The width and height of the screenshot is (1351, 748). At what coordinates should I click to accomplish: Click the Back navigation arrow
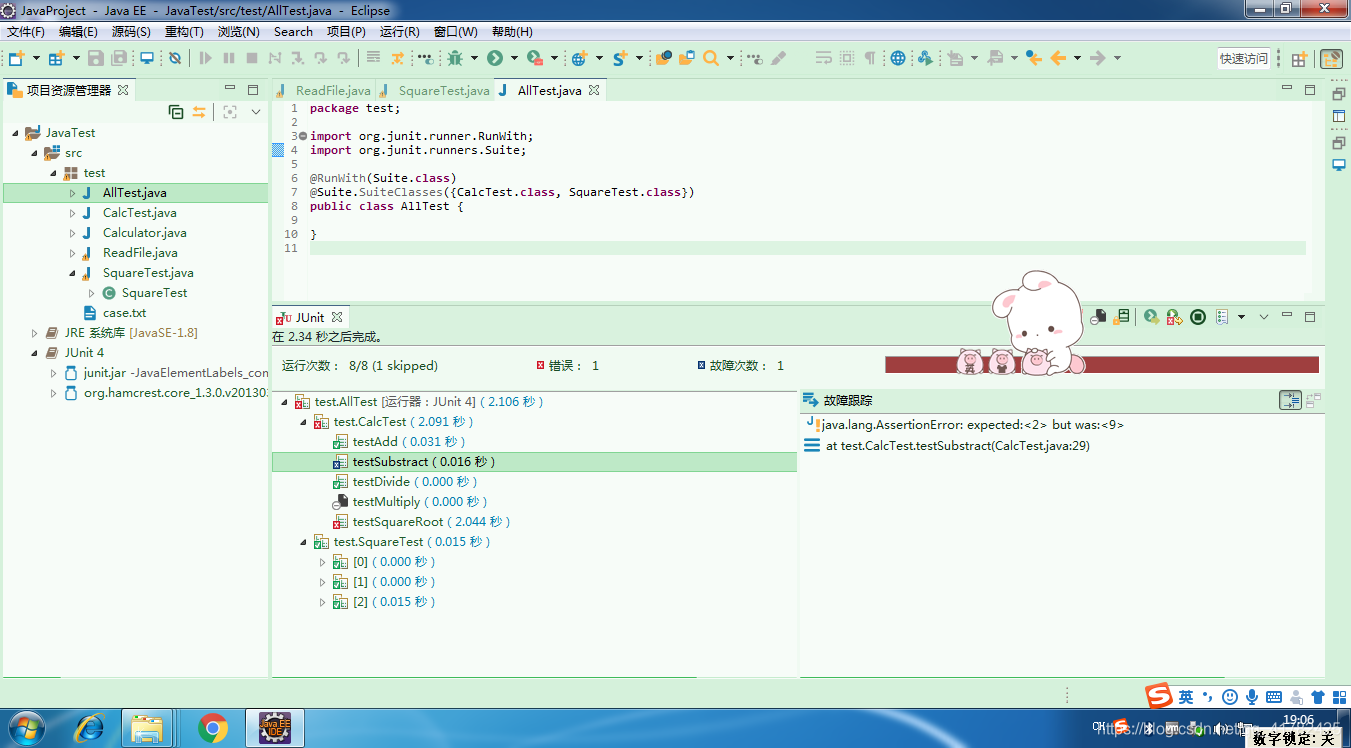(x=1058, y=58)
